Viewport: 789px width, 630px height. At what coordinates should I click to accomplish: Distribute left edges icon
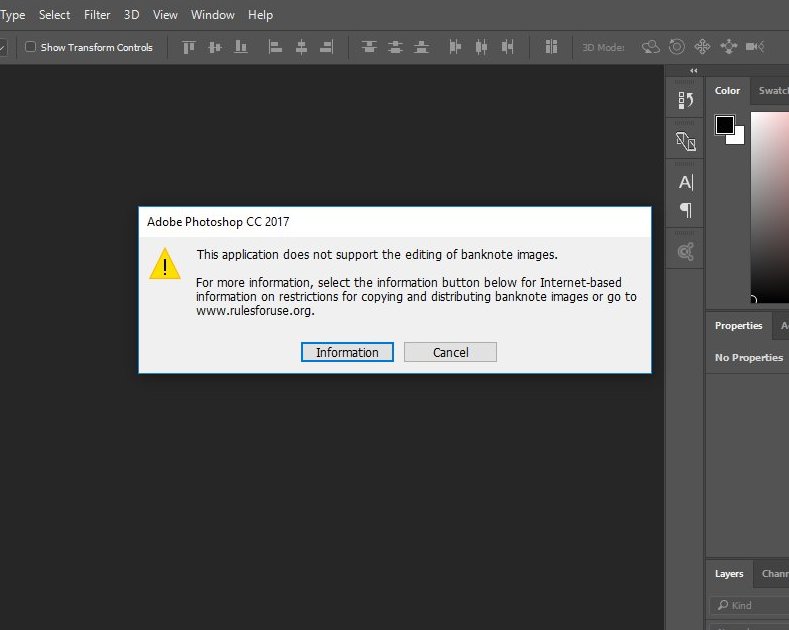click(455, 47)
